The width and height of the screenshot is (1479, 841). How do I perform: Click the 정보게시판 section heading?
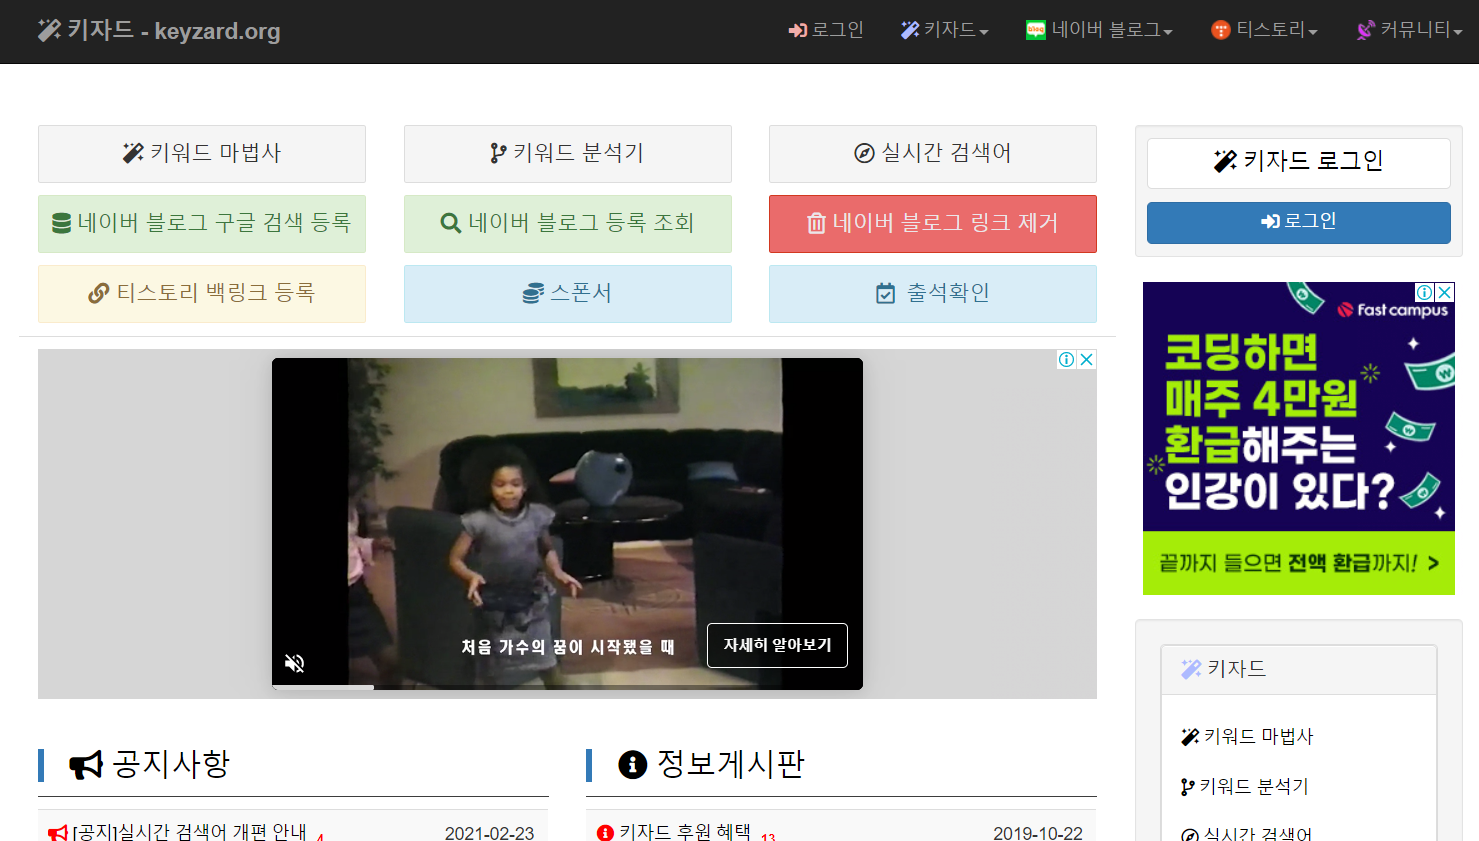(711, 764)
